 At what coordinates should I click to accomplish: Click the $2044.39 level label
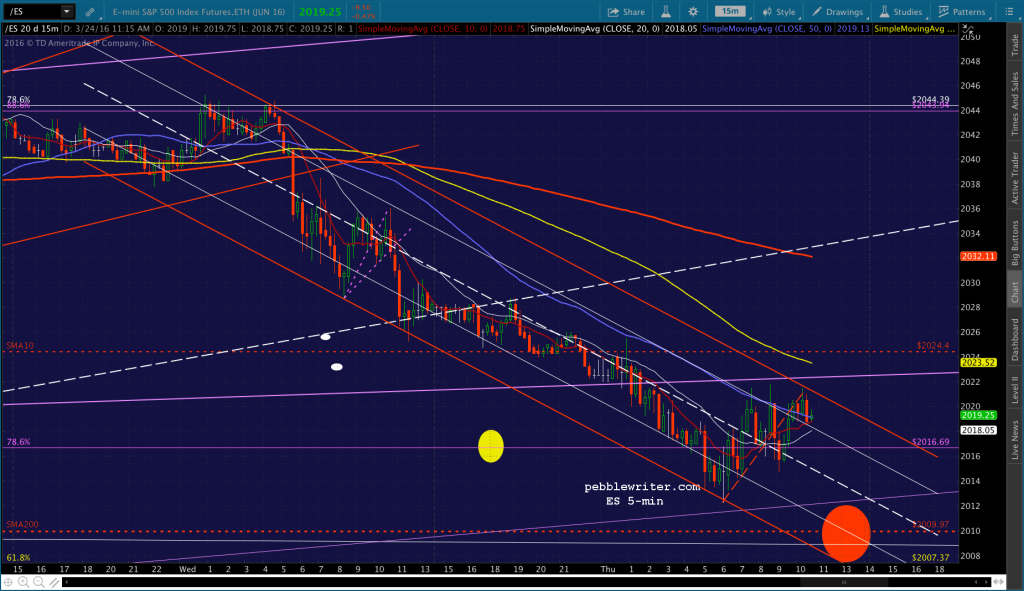click(931, 99)
